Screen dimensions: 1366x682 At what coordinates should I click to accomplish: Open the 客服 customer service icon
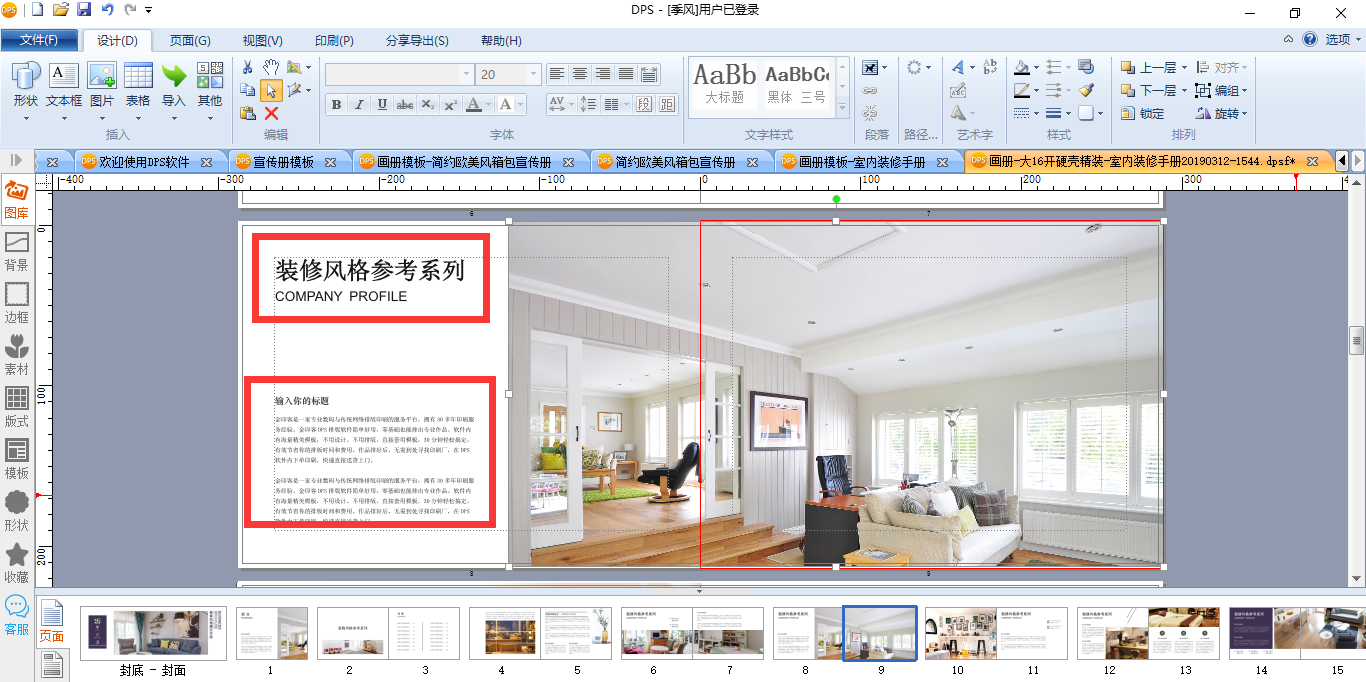[17, 616]
